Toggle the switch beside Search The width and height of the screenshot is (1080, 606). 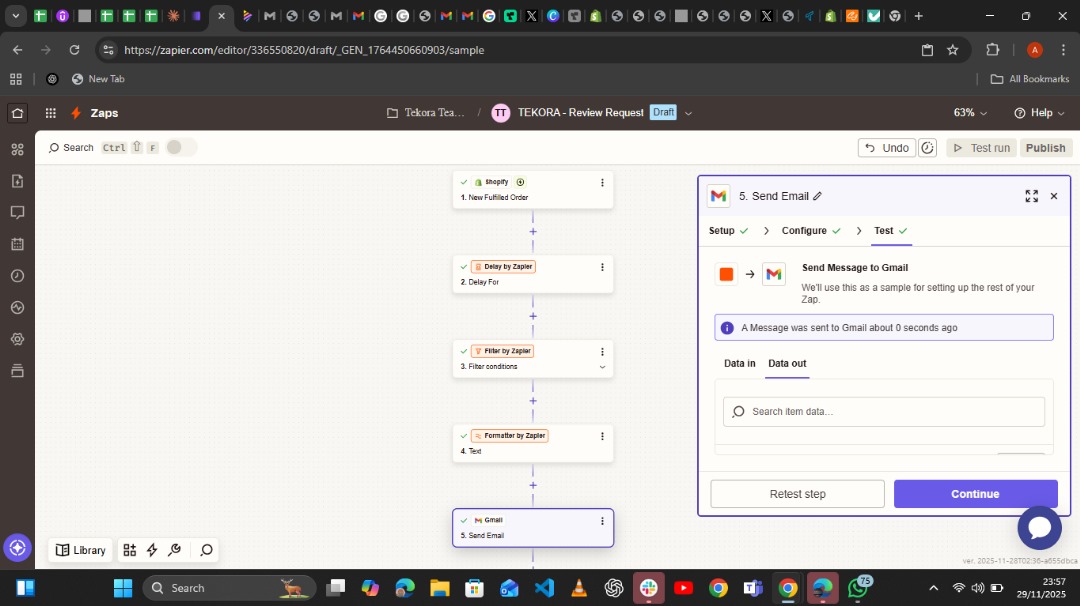180,147
